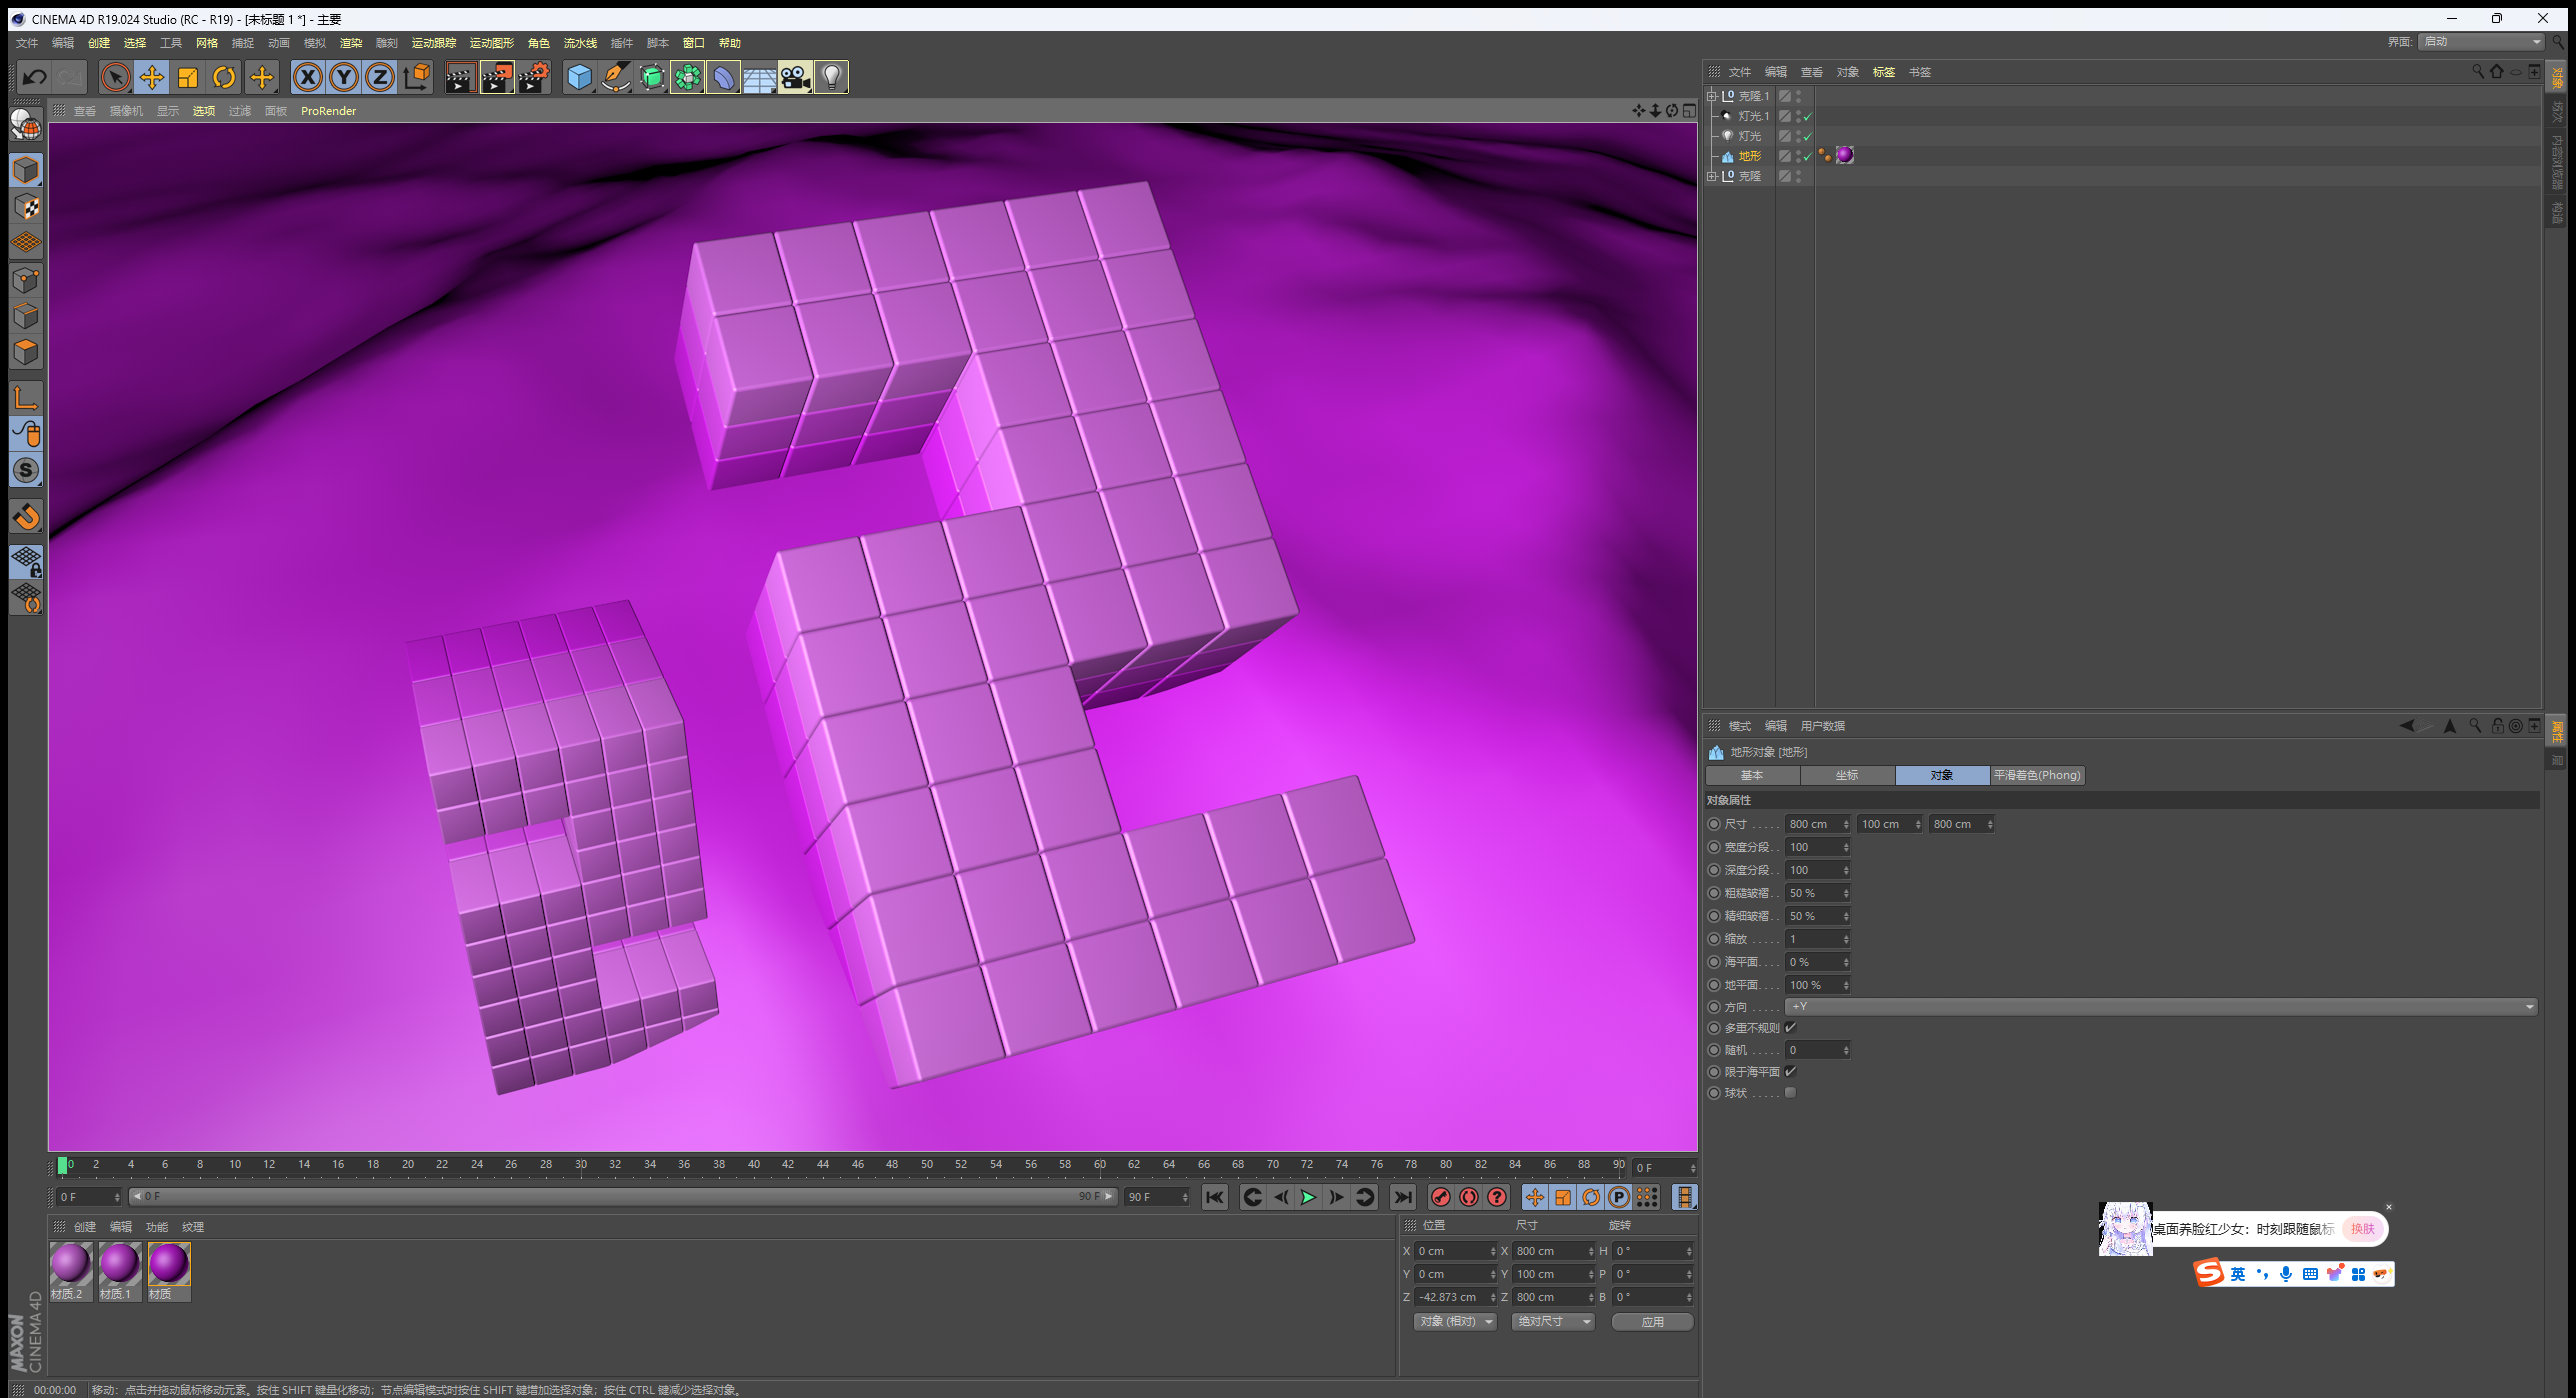The width and height of the screenshot is (2576, 1398).
Task: Click Play Forwards green button
Action: pyautogui.click(x=1307, y=1197)
